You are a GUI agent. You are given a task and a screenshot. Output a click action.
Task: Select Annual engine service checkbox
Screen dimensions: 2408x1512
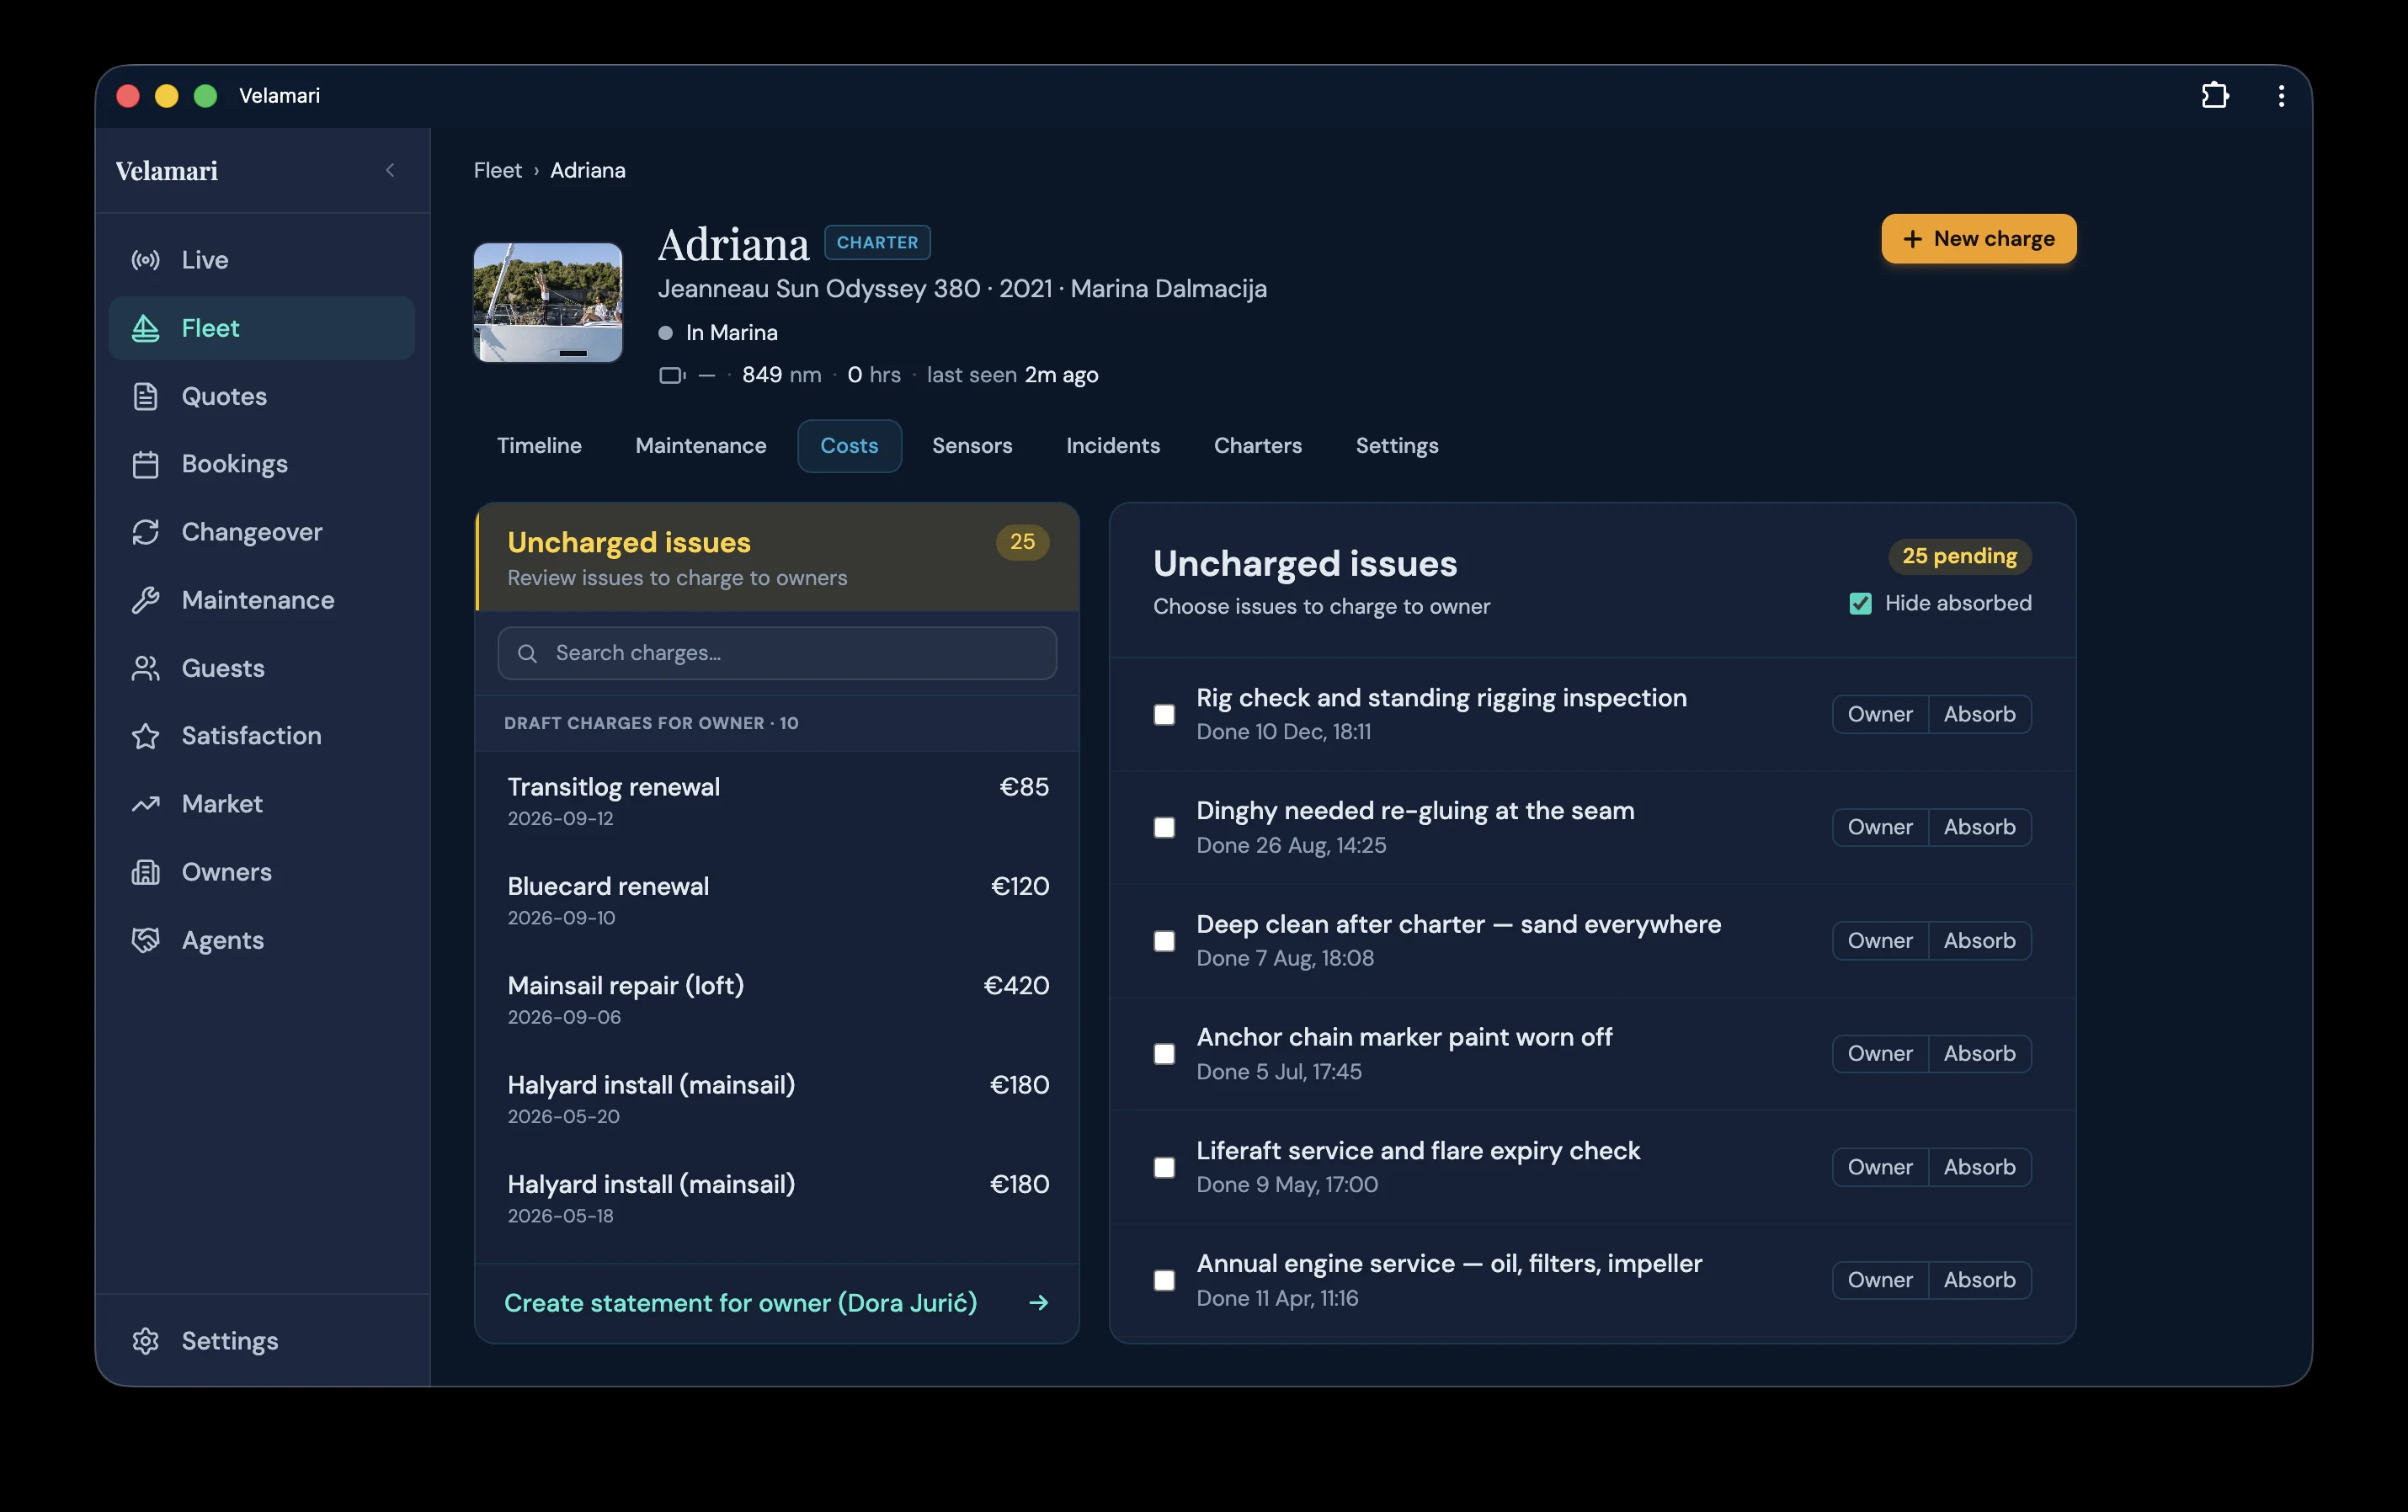(1164, 1281)
